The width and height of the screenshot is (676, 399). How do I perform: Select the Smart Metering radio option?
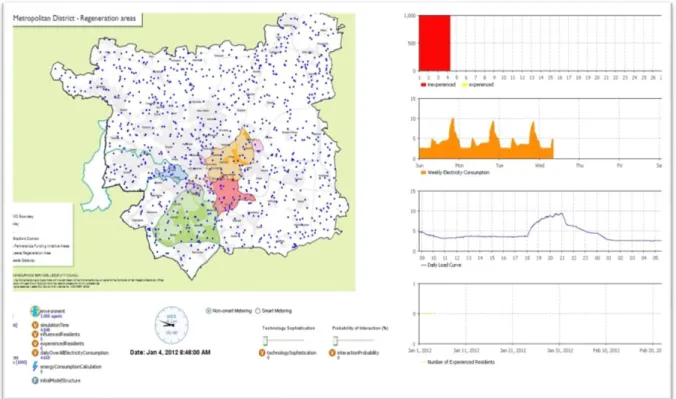[258, 311]
